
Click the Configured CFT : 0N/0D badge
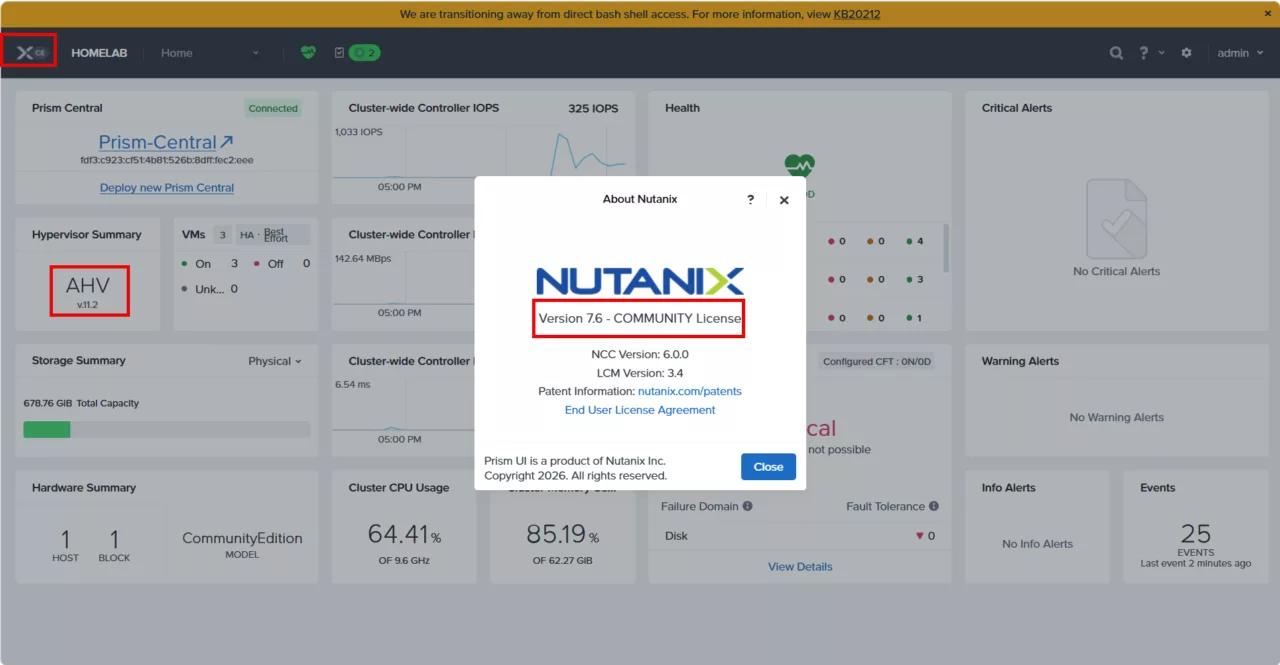[x=878, y=361]
